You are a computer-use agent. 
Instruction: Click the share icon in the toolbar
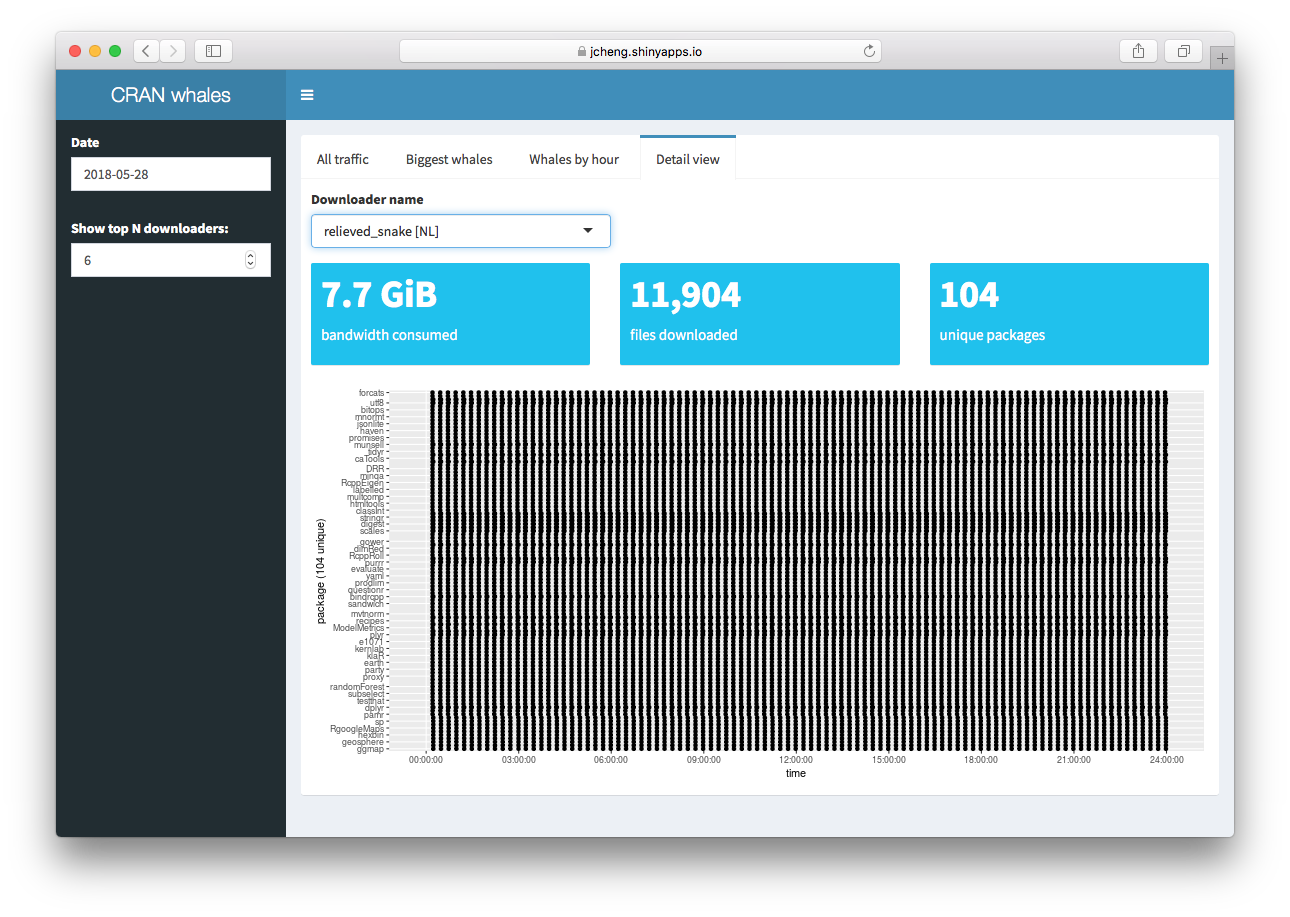[x=1138, y=50]
